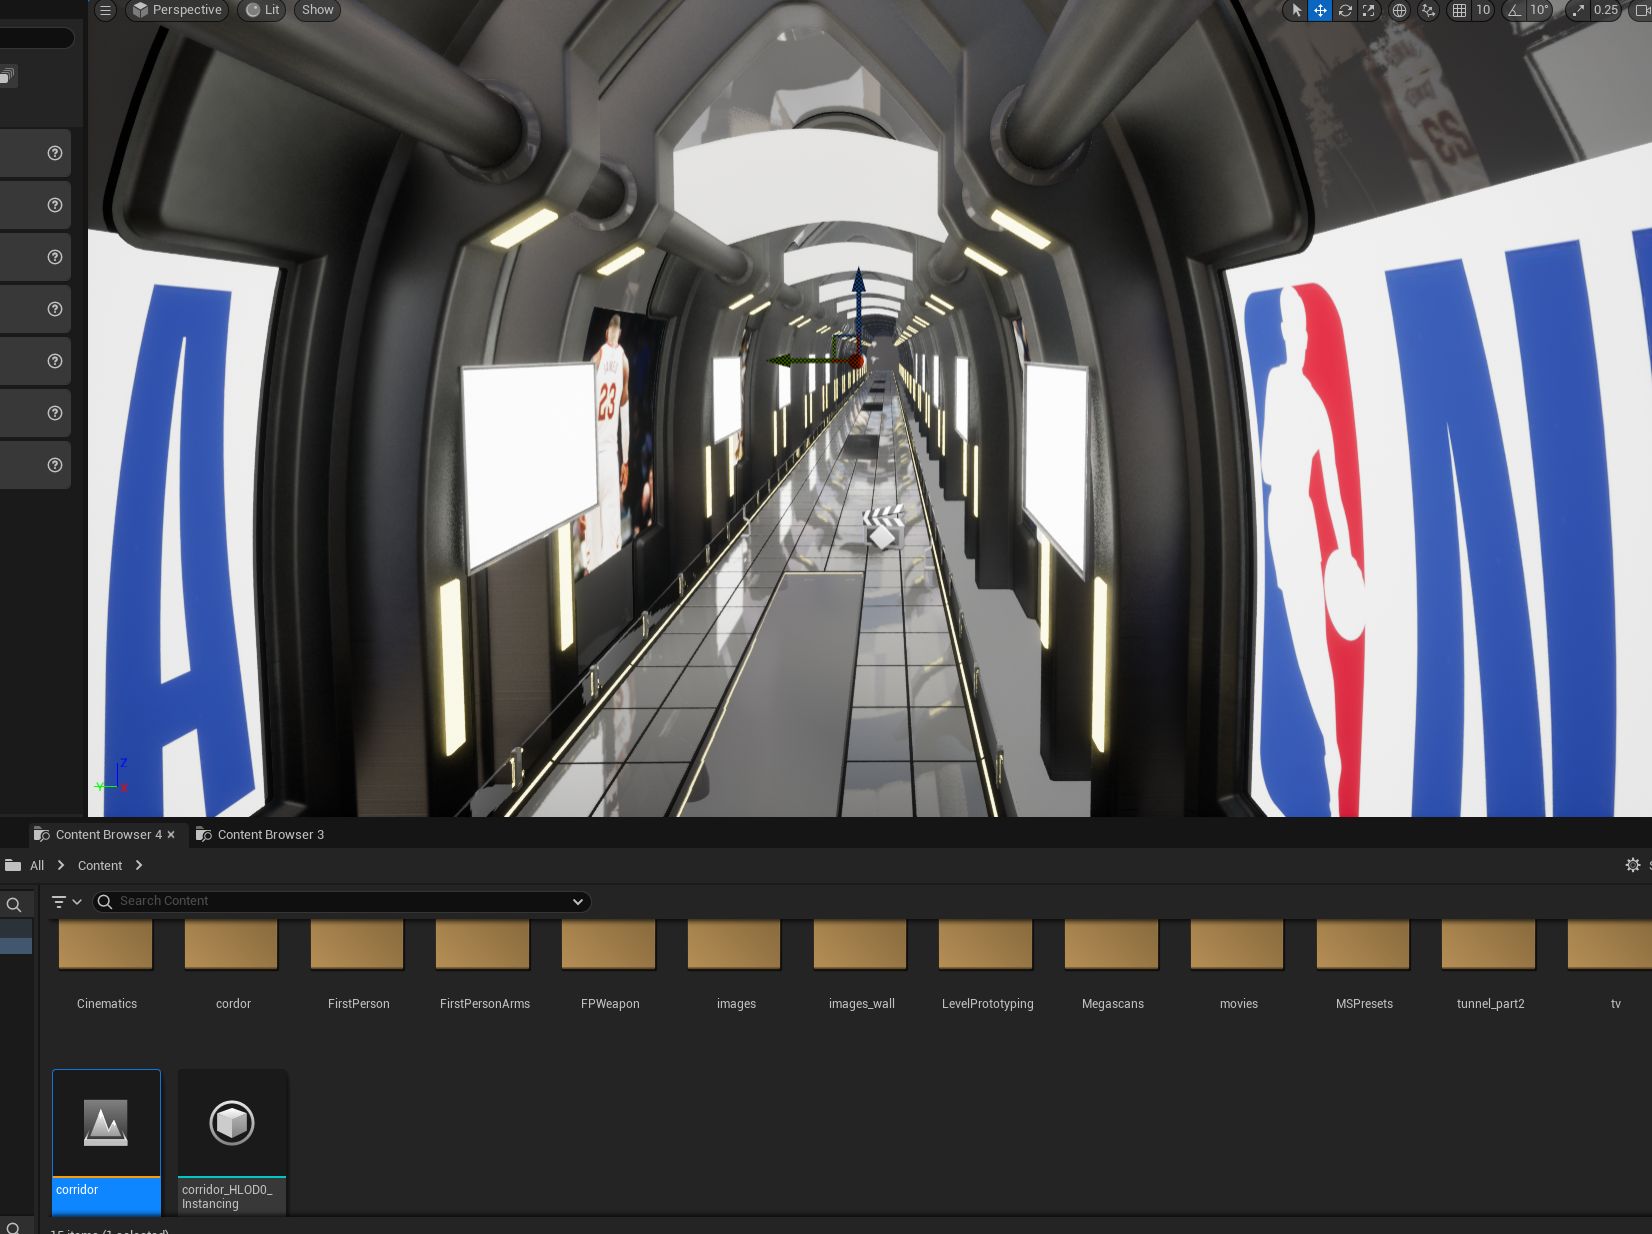Open the Show flags menu

point(317,10)
